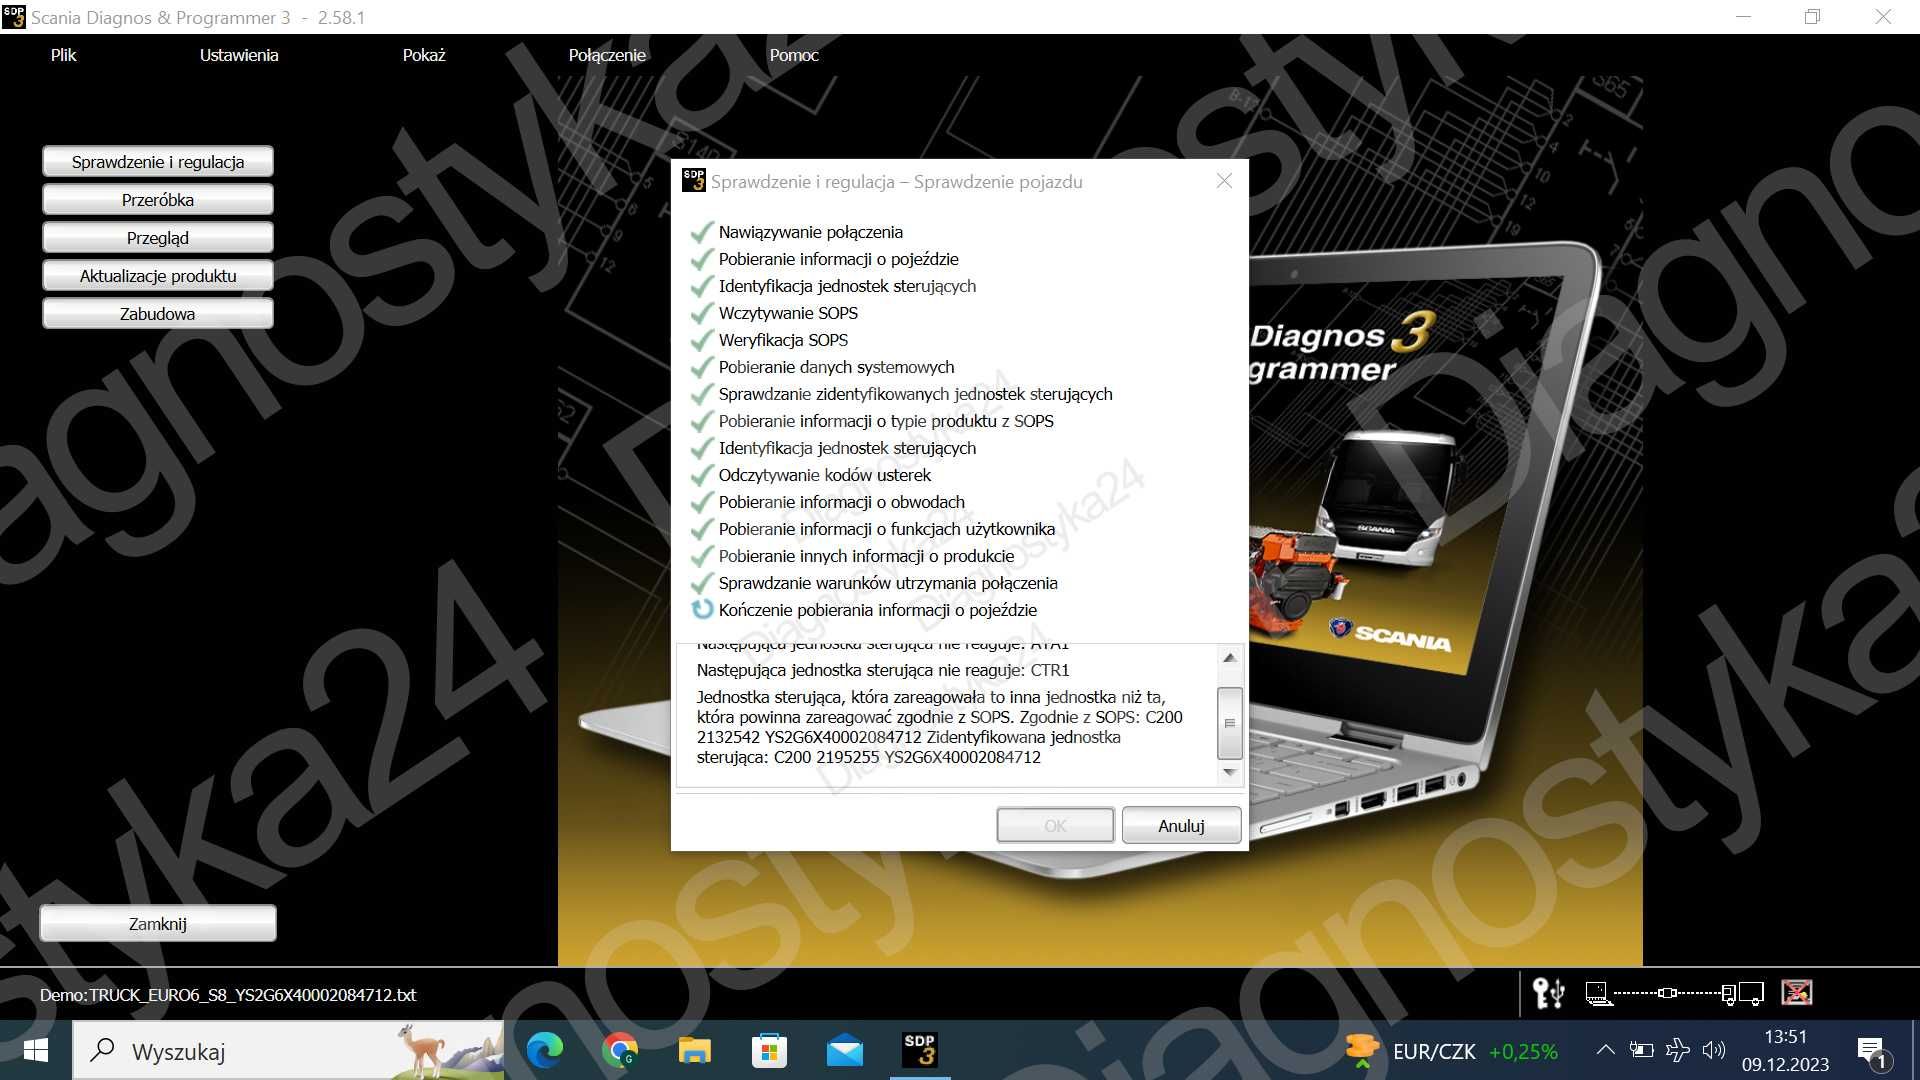Click the Zabudowa button
1920x1080 pixels.
[x=158, y=314]
